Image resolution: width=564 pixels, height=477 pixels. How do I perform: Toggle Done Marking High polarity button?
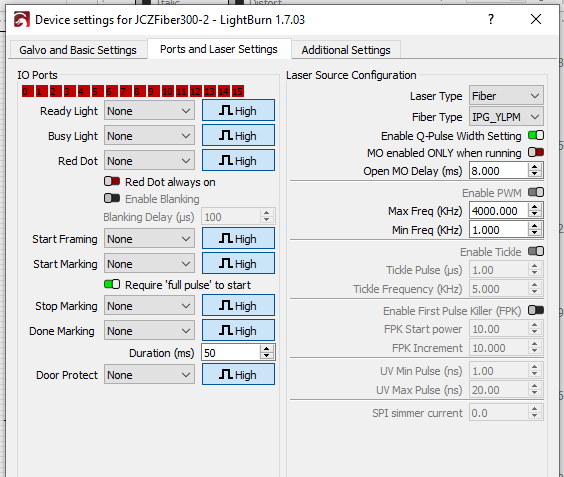click(238, 330)
